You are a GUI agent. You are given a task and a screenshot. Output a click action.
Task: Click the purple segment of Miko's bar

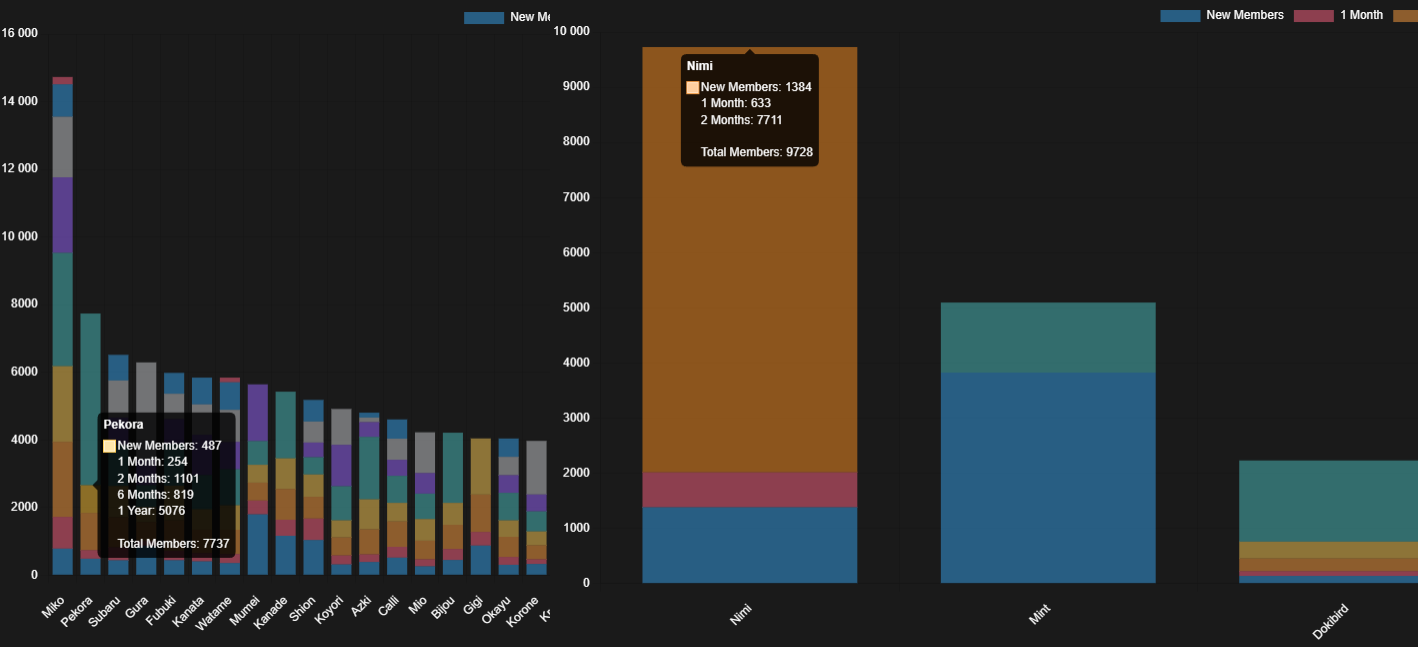pos(62,215)
